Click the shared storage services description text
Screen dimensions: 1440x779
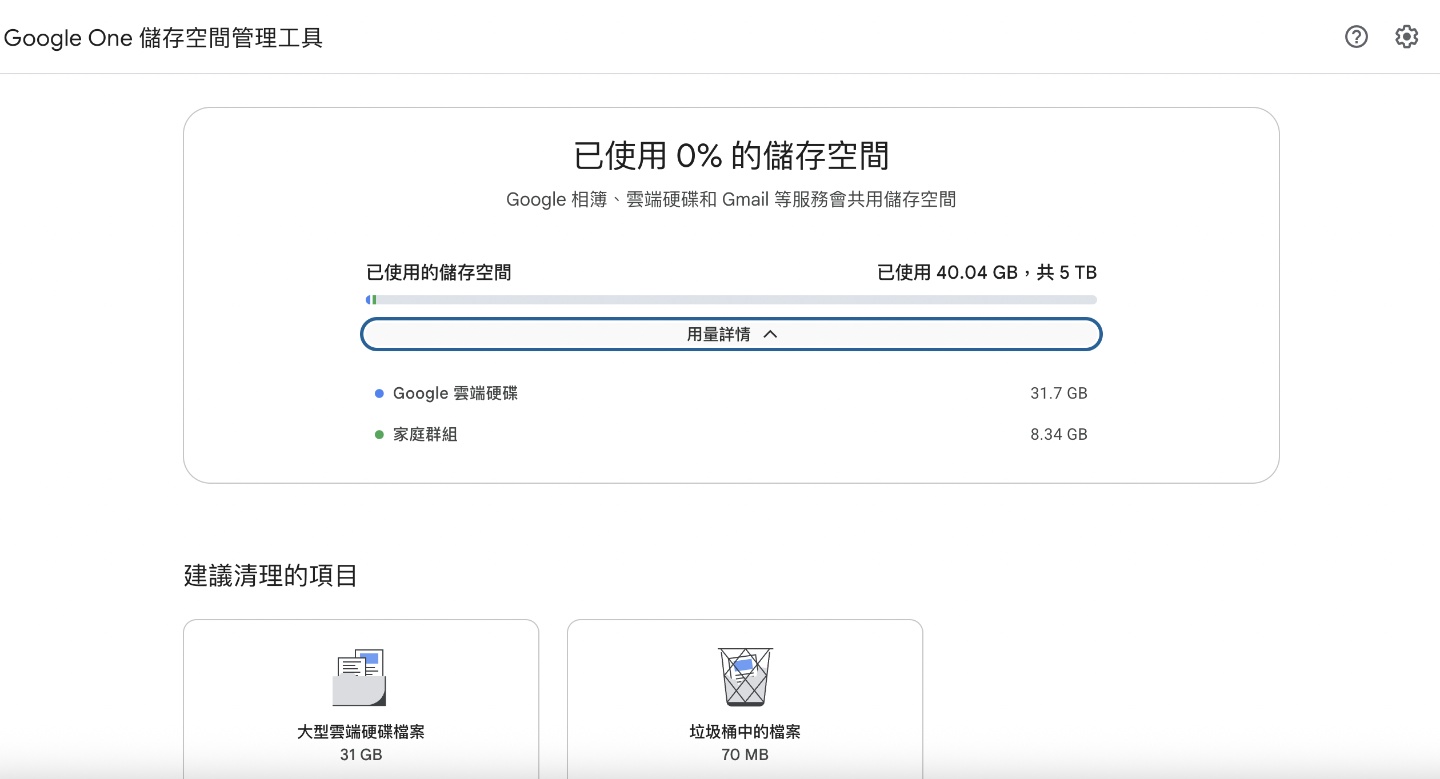pyautogui.click(x=731, y=200)
